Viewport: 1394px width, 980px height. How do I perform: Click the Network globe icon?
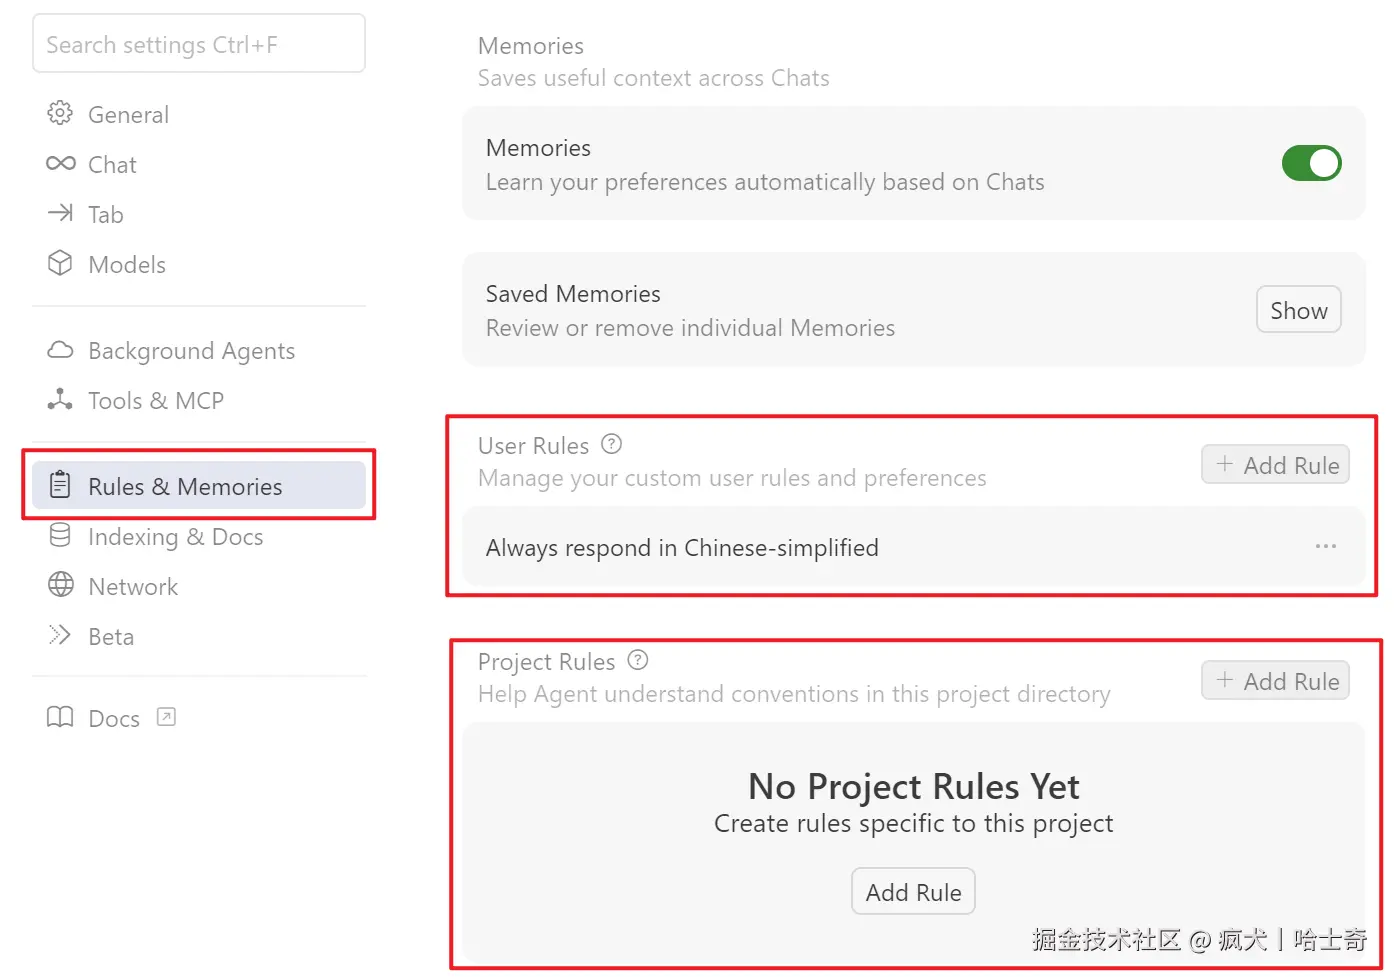[60, 585]
